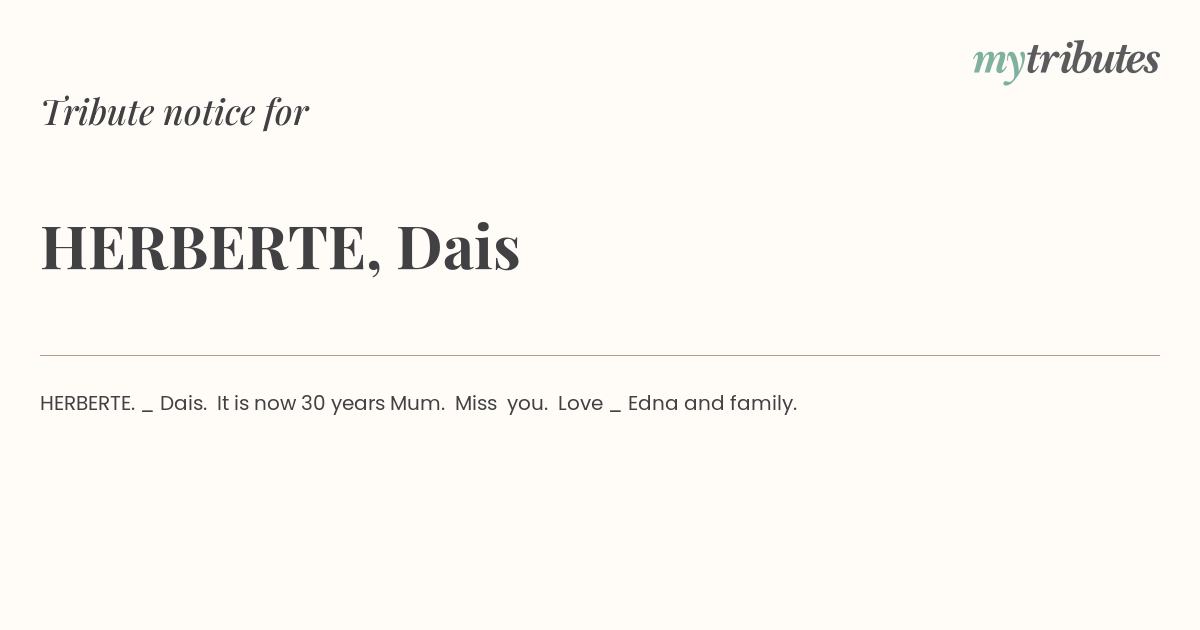Click the word "notice" in the subtitle

coord(209,112)
